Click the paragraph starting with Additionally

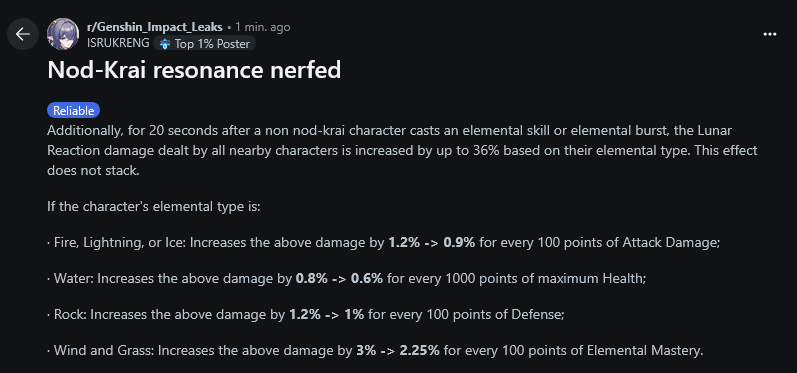(402, 151)
